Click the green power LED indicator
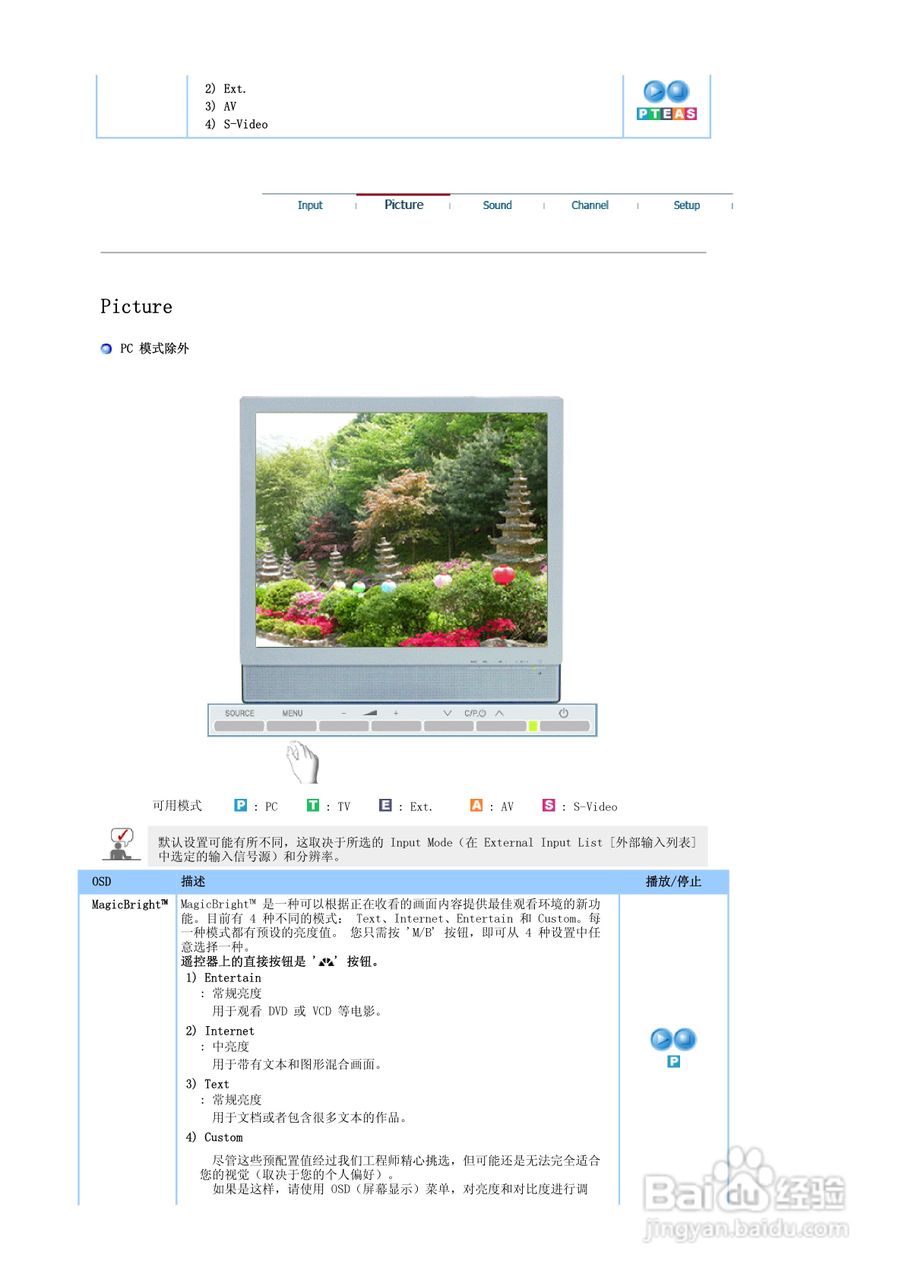 point(533,726)
